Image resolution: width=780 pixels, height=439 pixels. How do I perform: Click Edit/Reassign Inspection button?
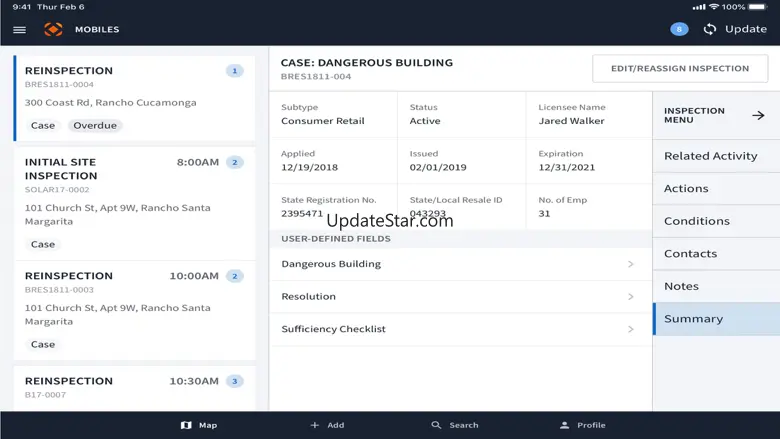pyautogui.click(x=680, y=69)
